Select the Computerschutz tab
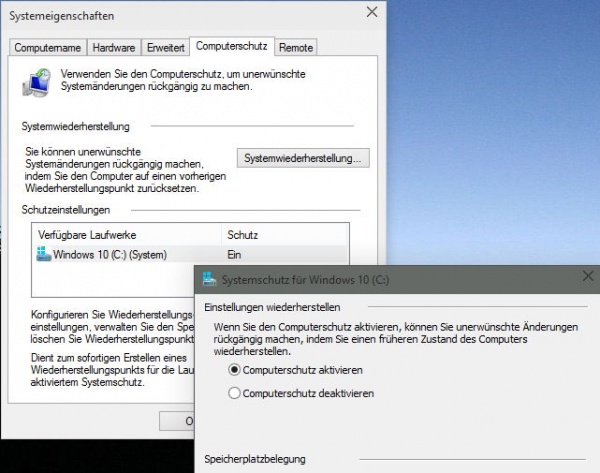The height and width of the screenshot is (473, 600). (x=231, y=46)
